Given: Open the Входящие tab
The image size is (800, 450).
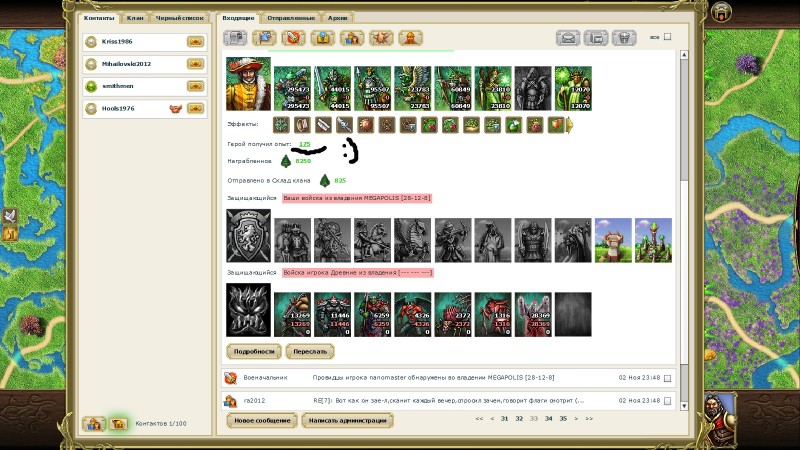Looking at the screenshot, I should [x=238, y=18].
